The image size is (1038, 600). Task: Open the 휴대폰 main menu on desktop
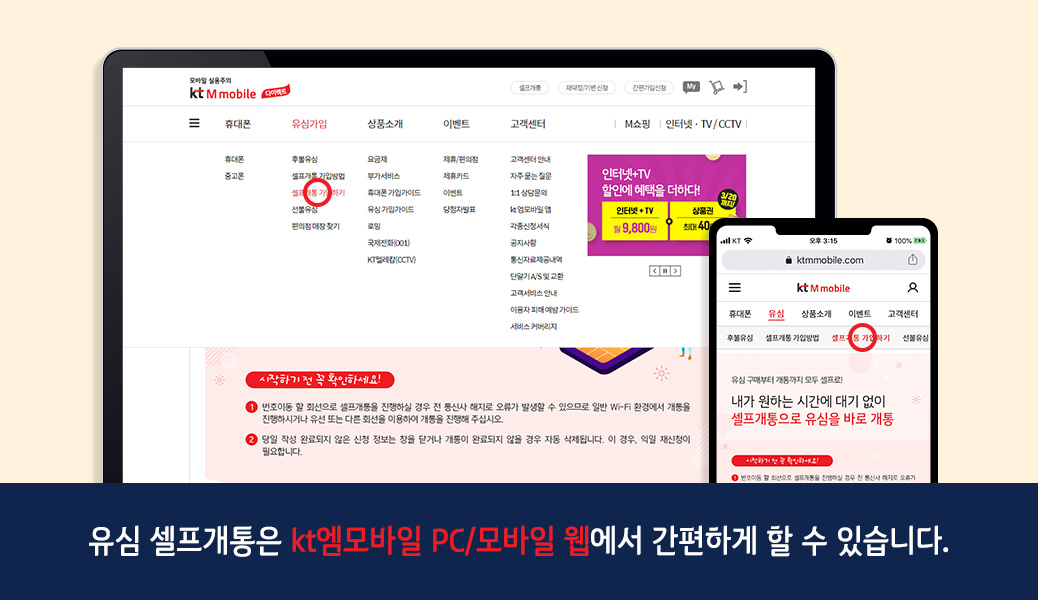(238, 124)
